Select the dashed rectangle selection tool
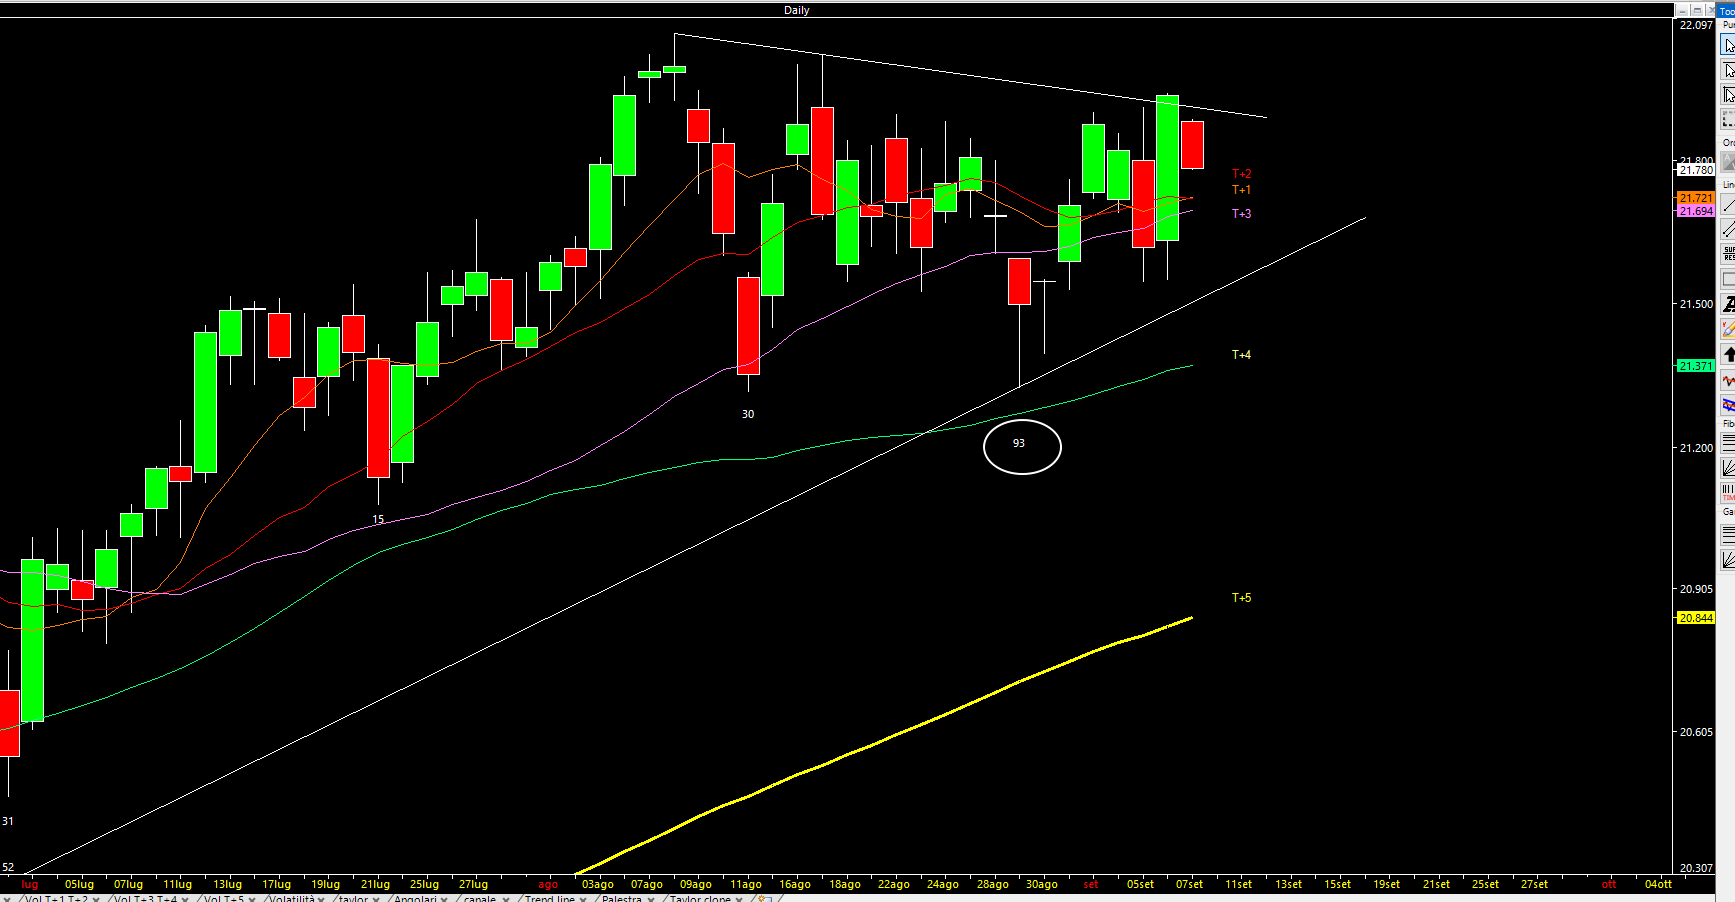Screen dimensions: 1735x902 pyautogui.click(x=1728, y=119)
